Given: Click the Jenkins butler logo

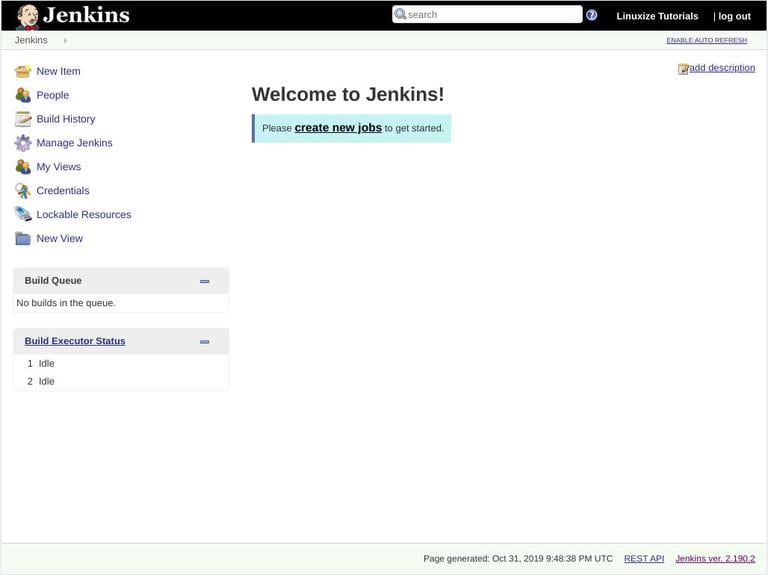Looking at the screenshot, I should [28, 16].
